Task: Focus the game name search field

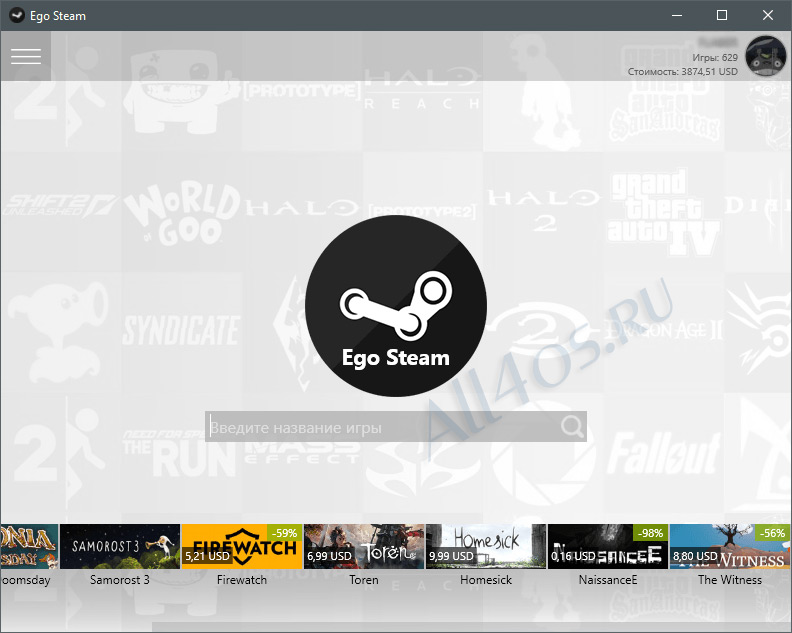Action: pos(395,427)
